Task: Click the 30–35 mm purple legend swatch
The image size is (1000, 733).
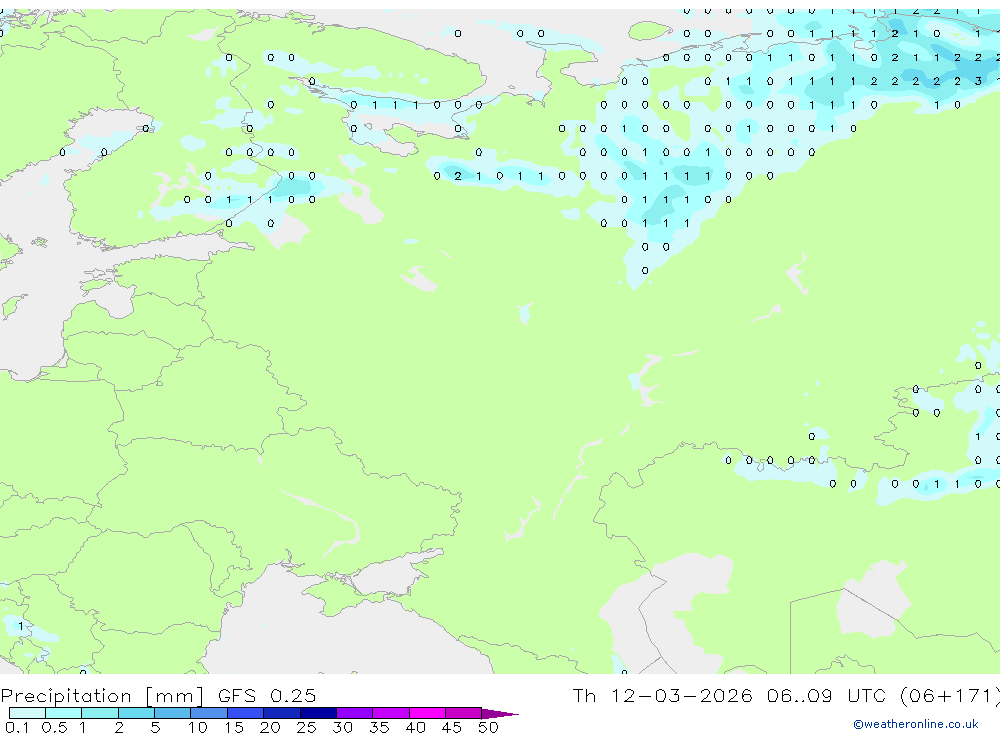Action: pos(355,713)
